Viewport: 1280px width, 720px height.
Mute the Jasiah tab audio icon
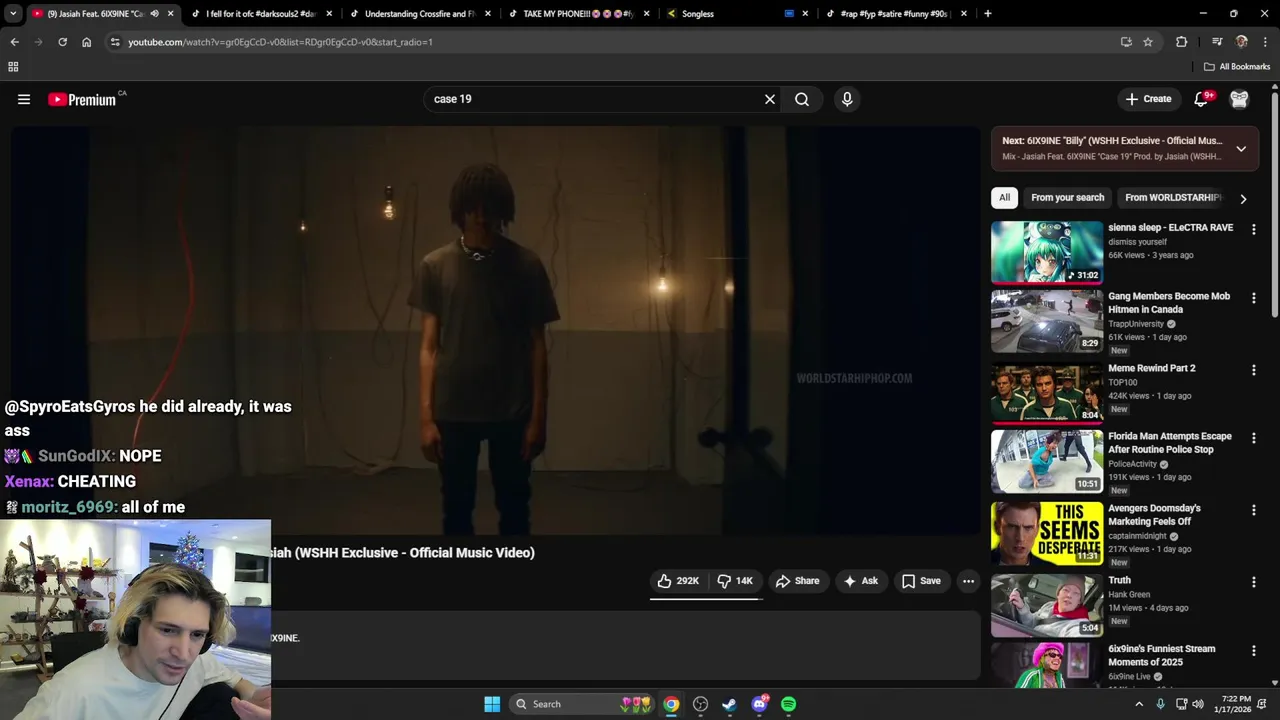[x=154, y=14]
